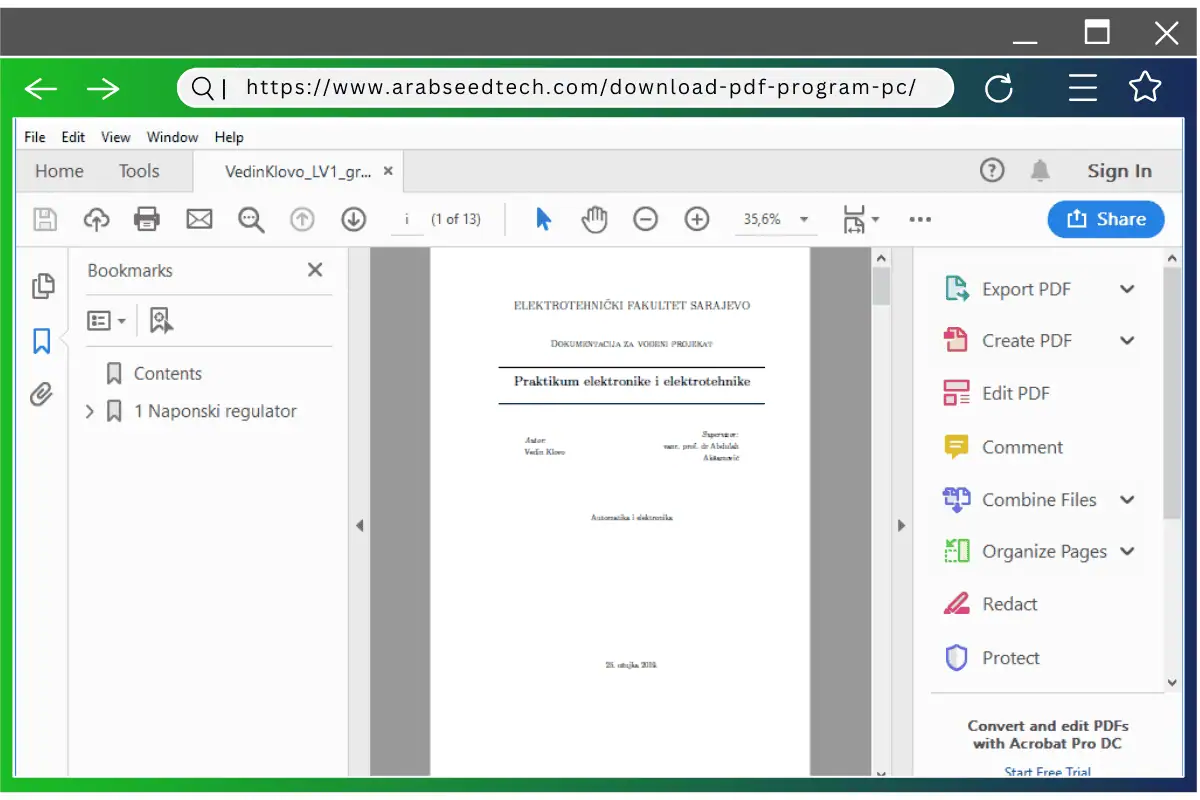Open the Attachments panel via paperclip
1200x800 pixels.
[x=42, y=395]
